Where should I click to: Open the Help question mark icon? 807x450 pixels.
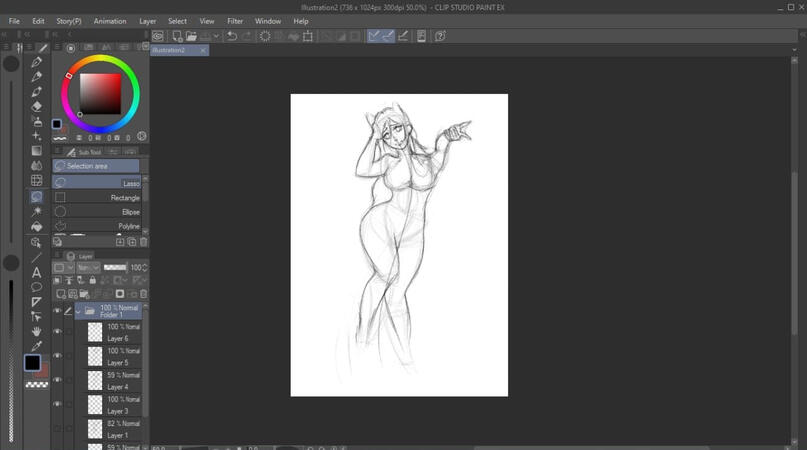click(440, 36)
